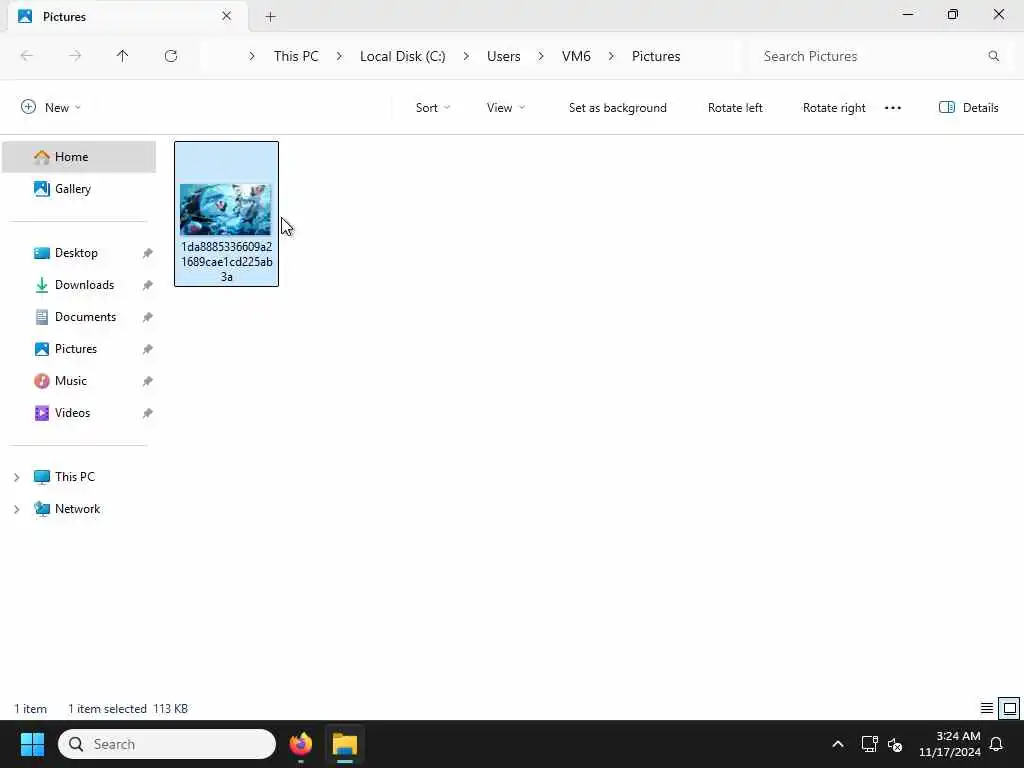Expand the This PC tree node
Viewport: 1024px width, 768px height.
click(17, 477)
